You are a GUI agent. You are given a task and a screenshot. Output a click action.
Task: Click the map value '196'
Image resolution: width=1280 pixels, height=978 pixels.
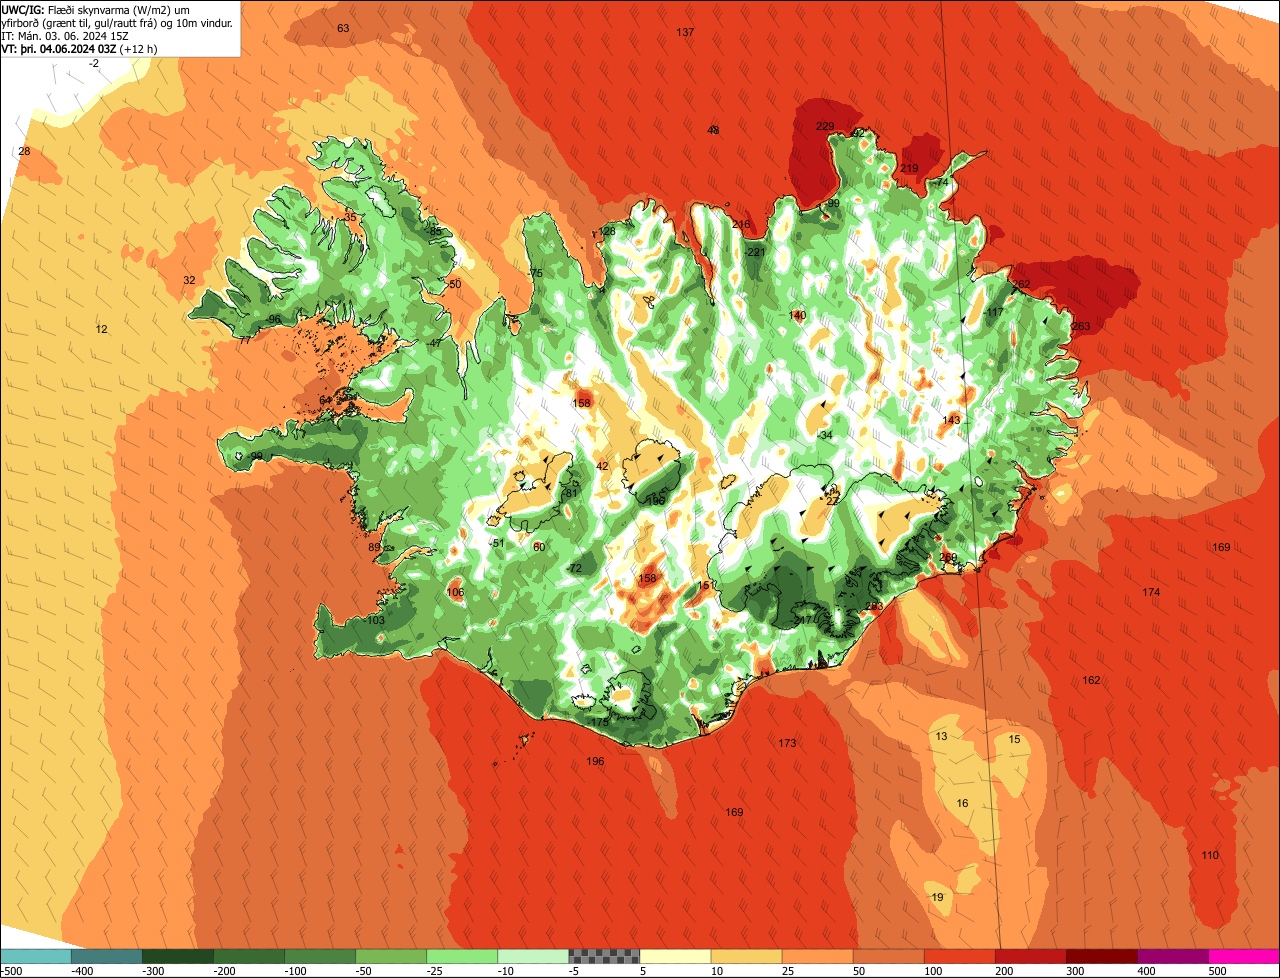(595, 761)
